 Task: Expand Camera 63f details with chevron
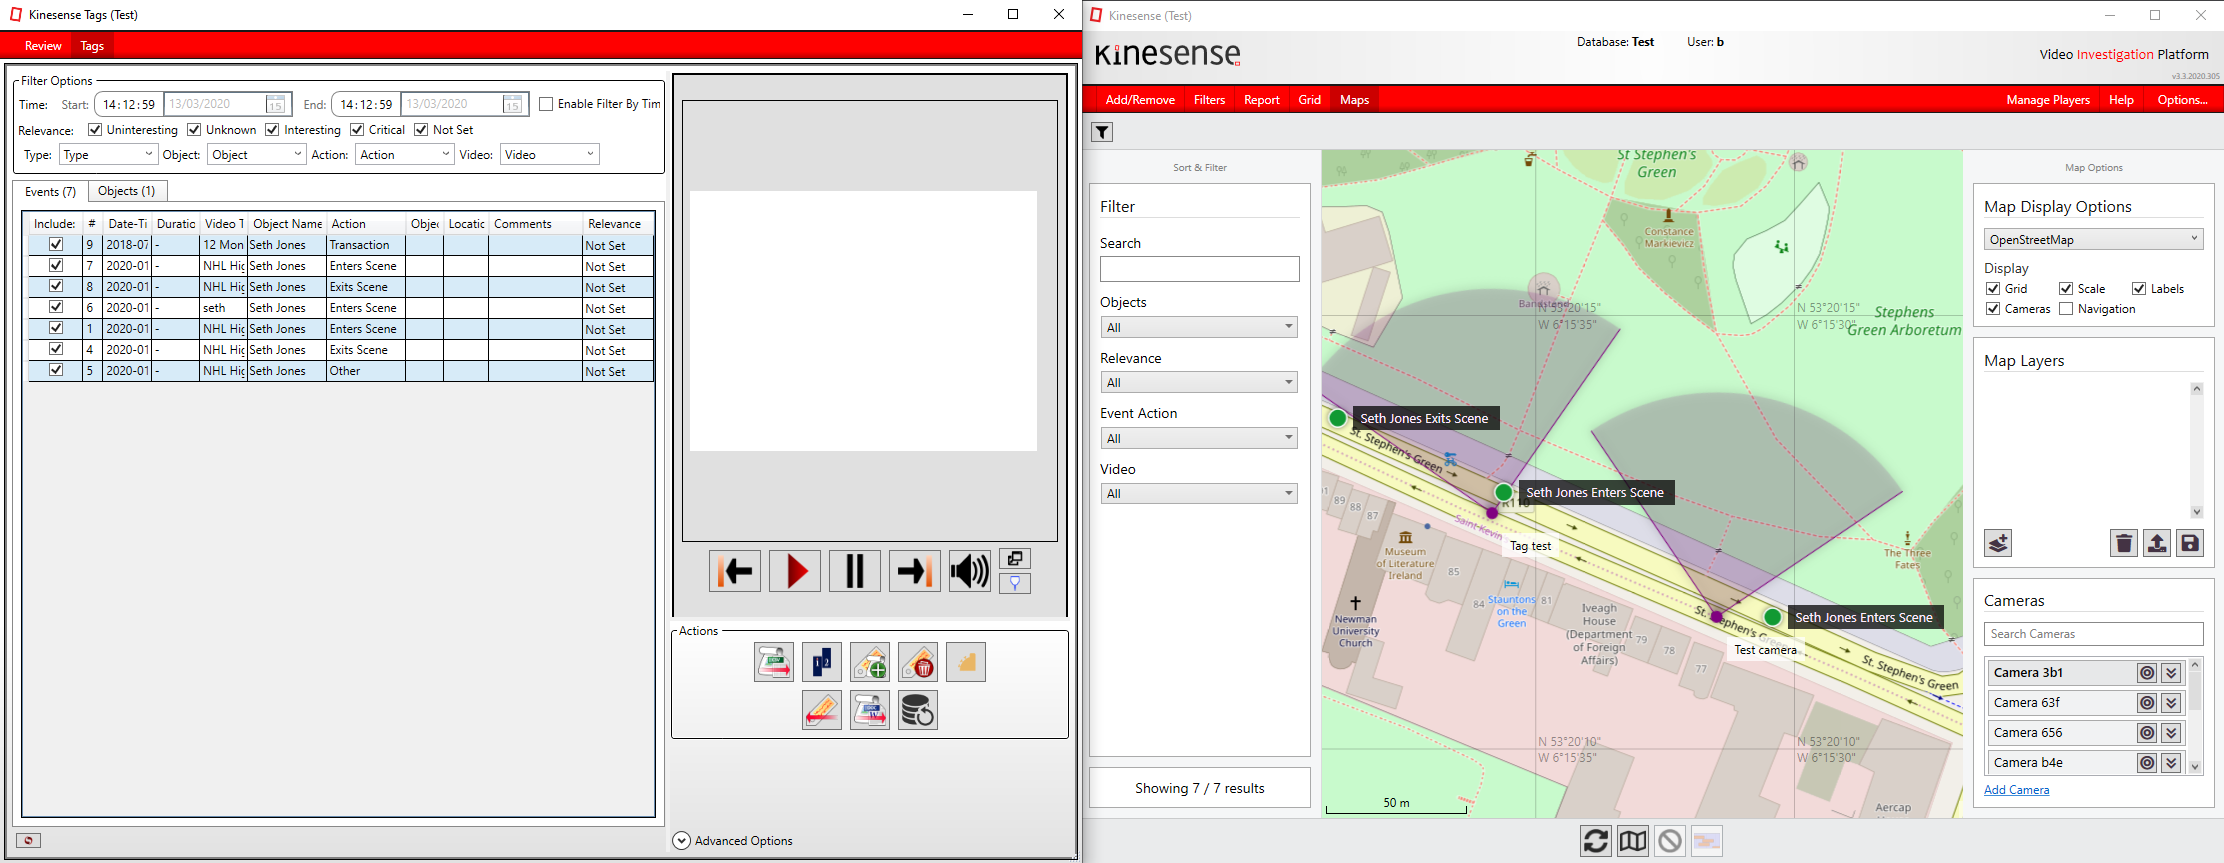click(x=2171, y=703)
